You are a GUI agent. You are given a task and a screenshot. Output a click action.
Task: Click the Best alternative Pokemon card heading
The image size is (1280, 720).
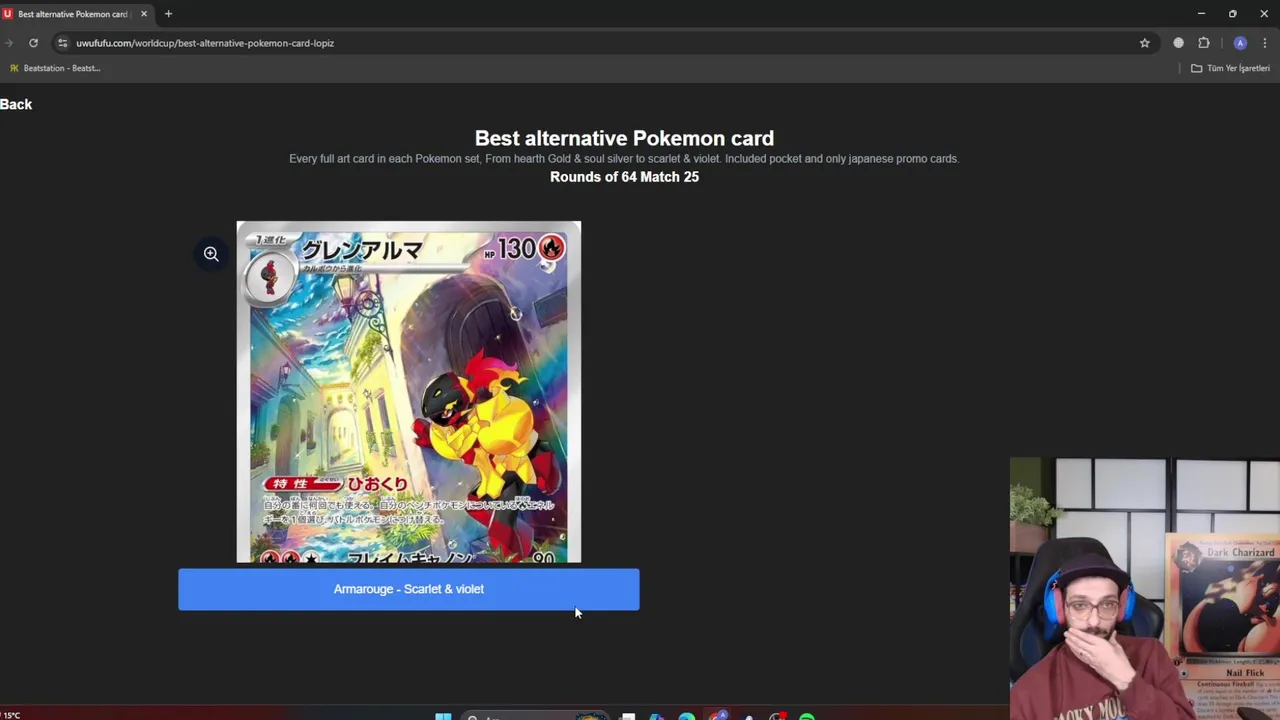624,138
